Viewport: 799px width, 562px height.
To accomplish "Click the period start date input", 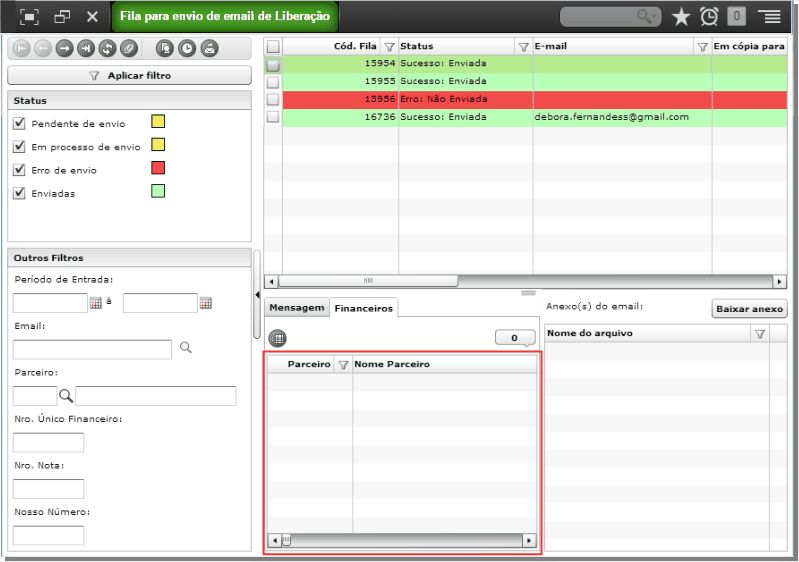I will (50, 303).
